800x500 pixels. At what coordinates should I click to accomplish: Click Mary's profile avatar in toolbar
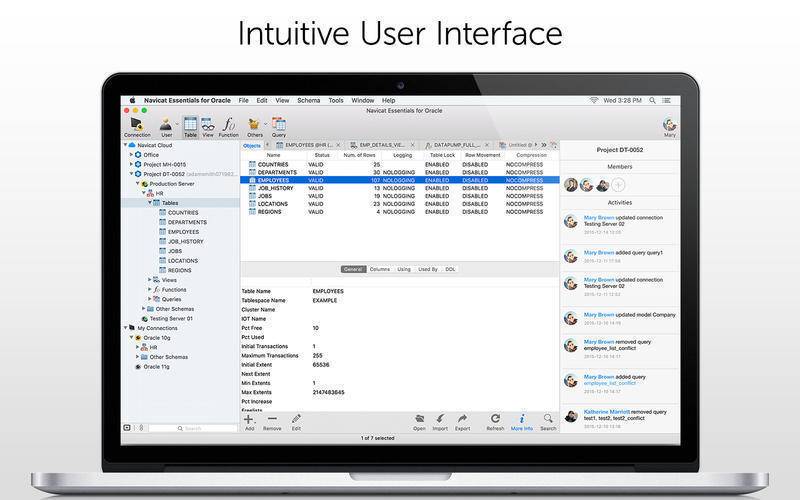tap(669, 124)
